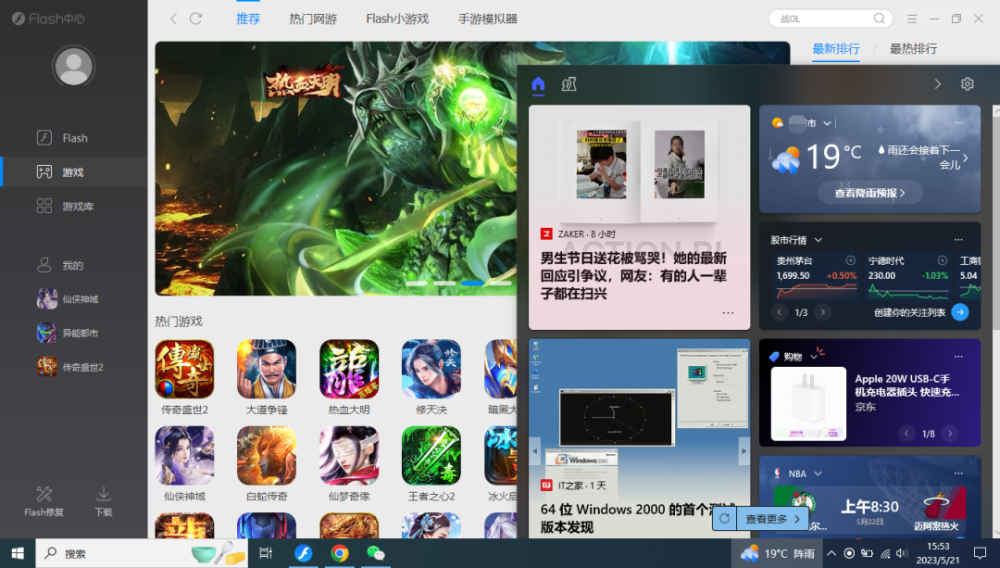Expand the NBA widget dropdown
This screenshot has height=568, width=1000.
[818, 474]
